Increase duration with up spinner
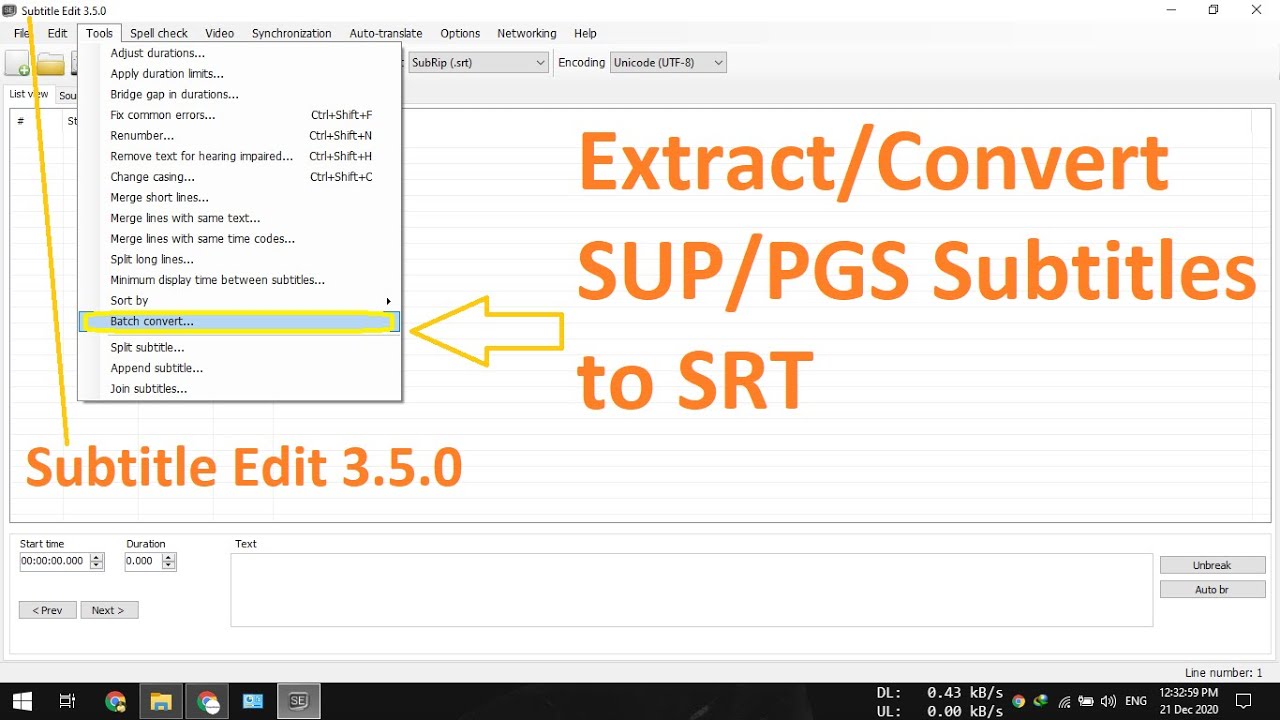The height and width of the screenshot is (720, 1280). point(169,557)
